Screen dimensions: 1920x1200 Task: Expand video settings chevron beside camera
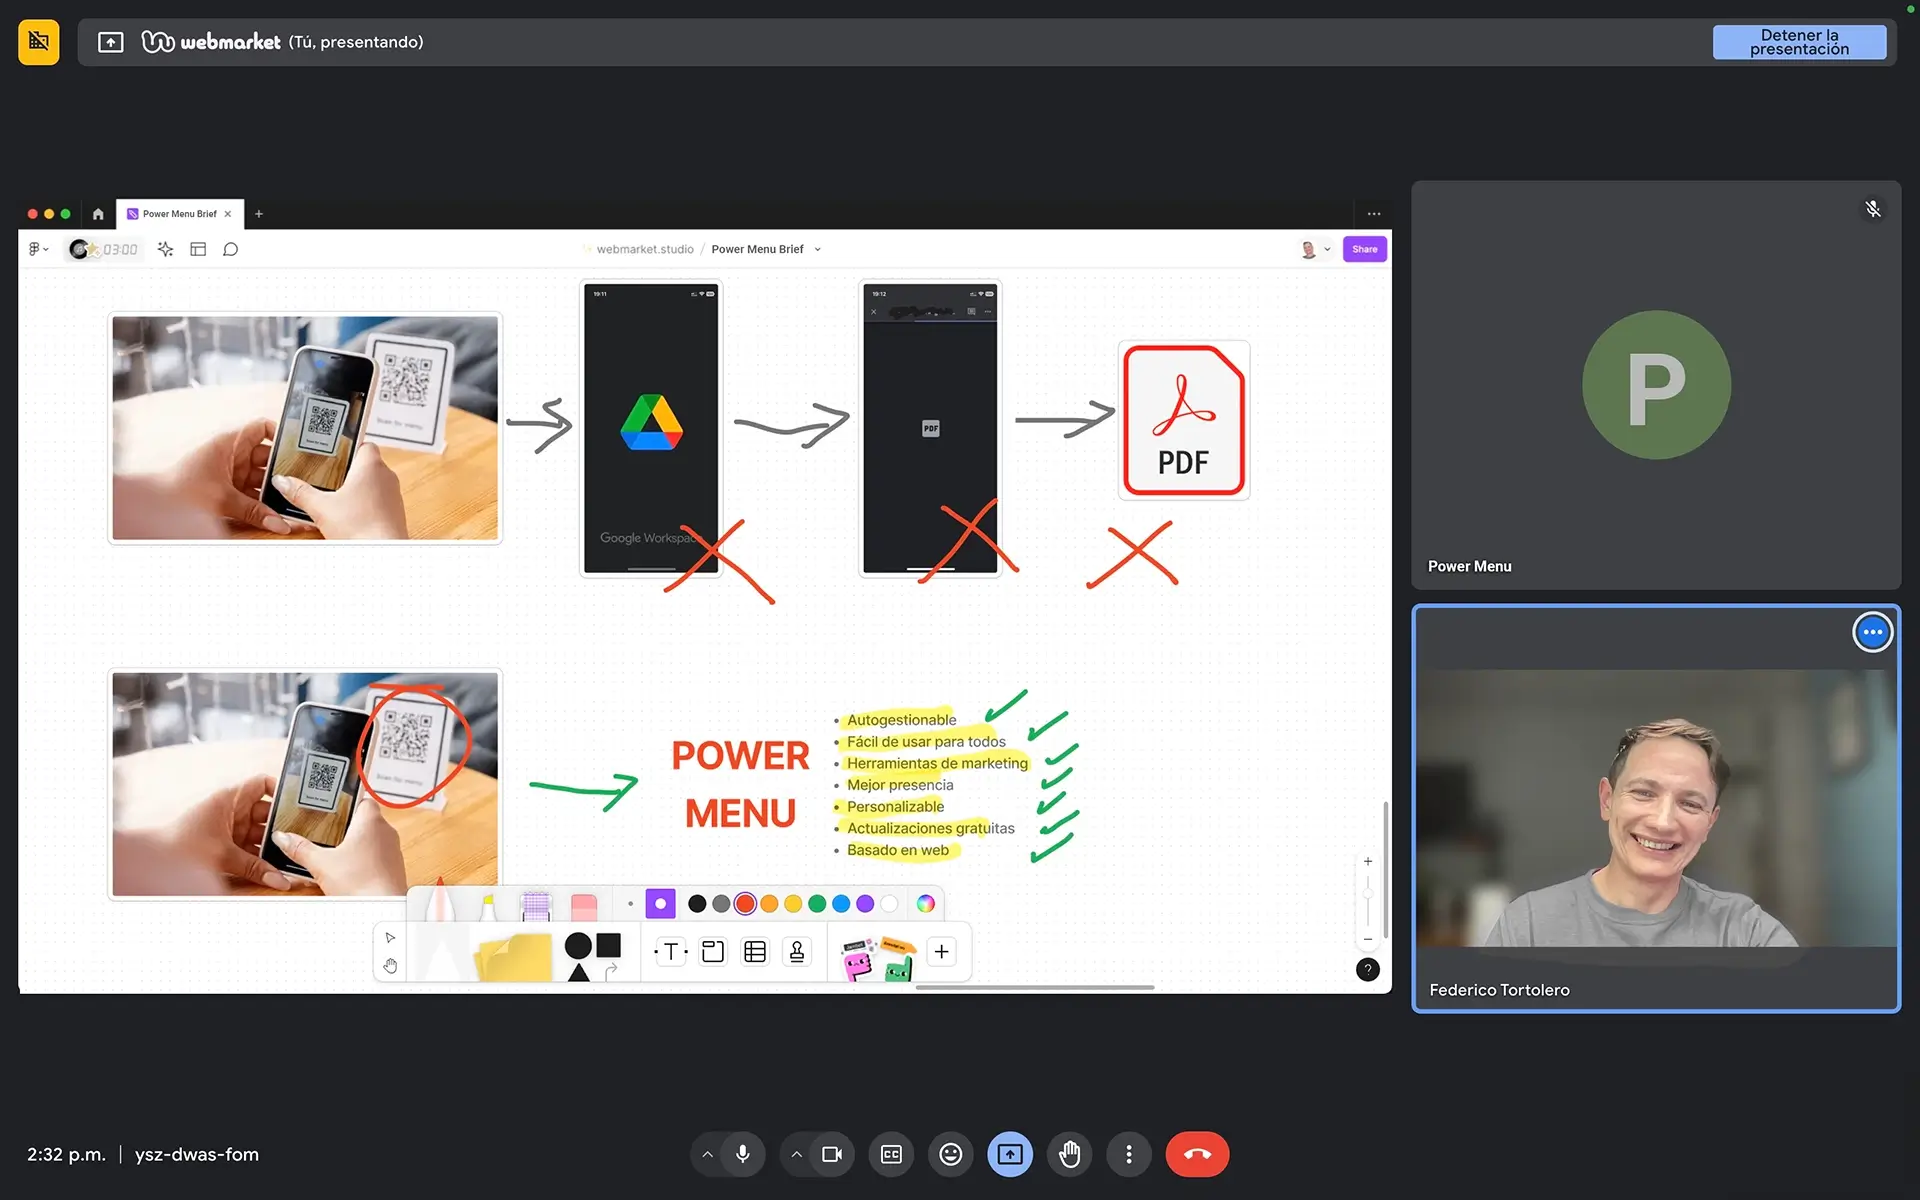coord(796,1154)
